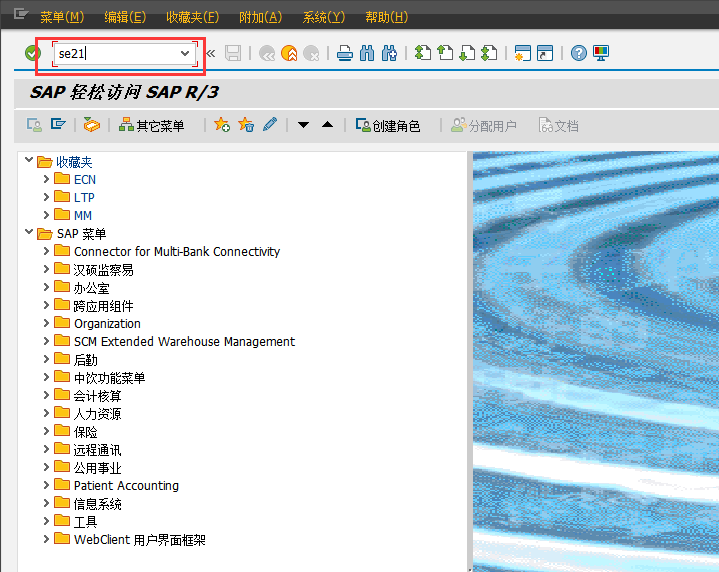Click the Print icon
This screenshot has height=572, width=719.
(x=345, y=53)
